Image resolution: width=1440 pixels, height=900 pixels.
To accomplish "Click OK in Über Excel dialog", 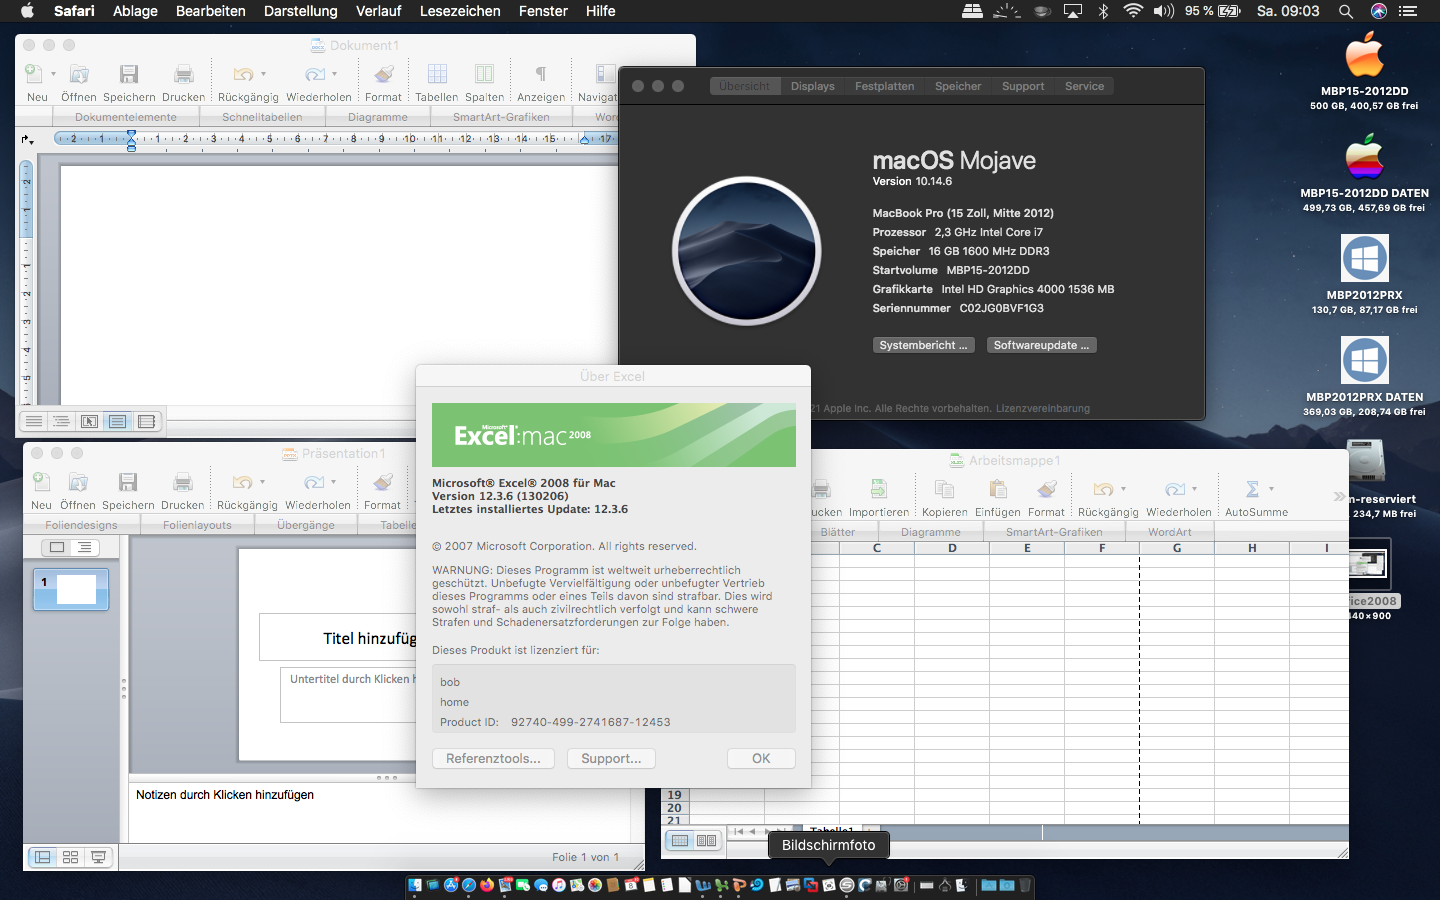I will click(x=761, y=758).
